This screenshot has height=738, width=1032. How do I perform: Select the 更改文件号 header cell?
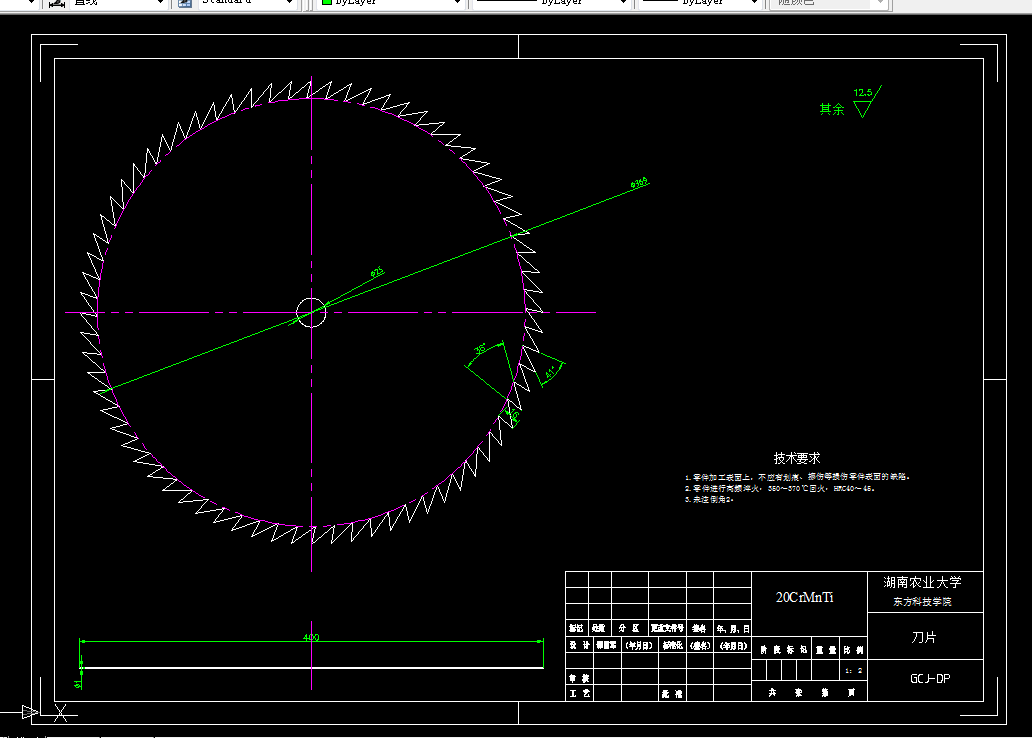coord(667,628)
